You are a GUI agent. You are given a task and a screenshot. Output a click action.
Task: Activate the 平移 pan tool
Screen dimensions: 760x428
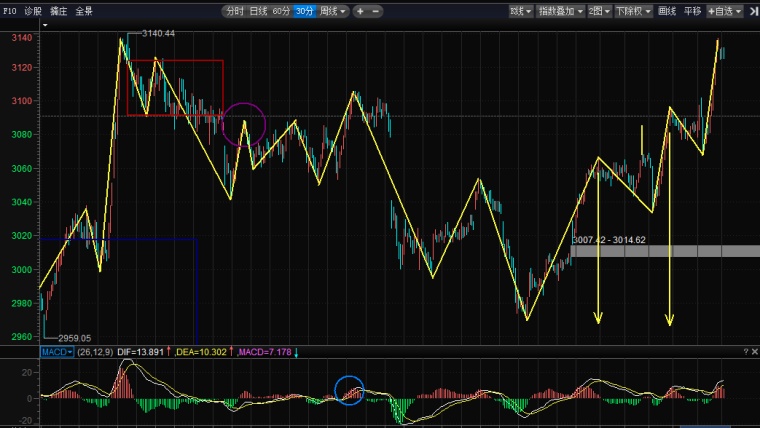click(x=692, y=11)
